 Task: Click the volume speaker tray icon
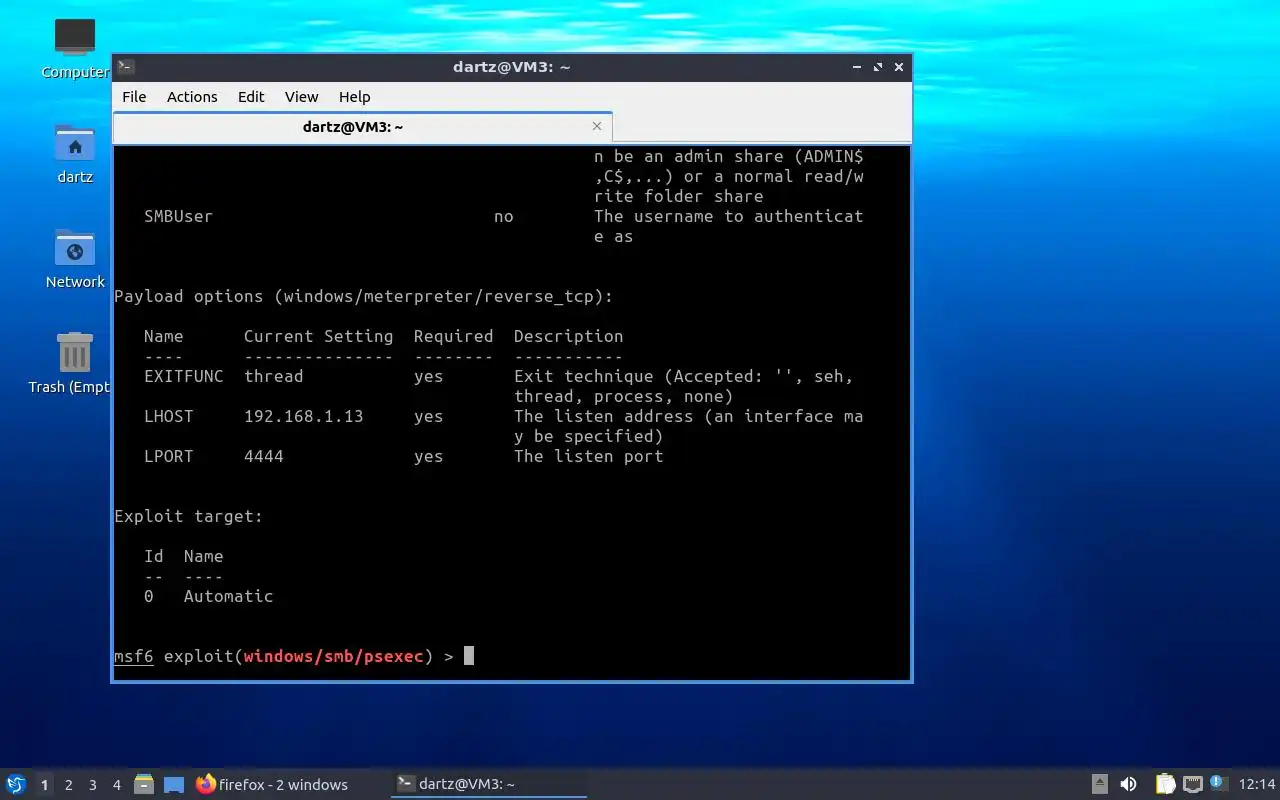(1128, 784)
